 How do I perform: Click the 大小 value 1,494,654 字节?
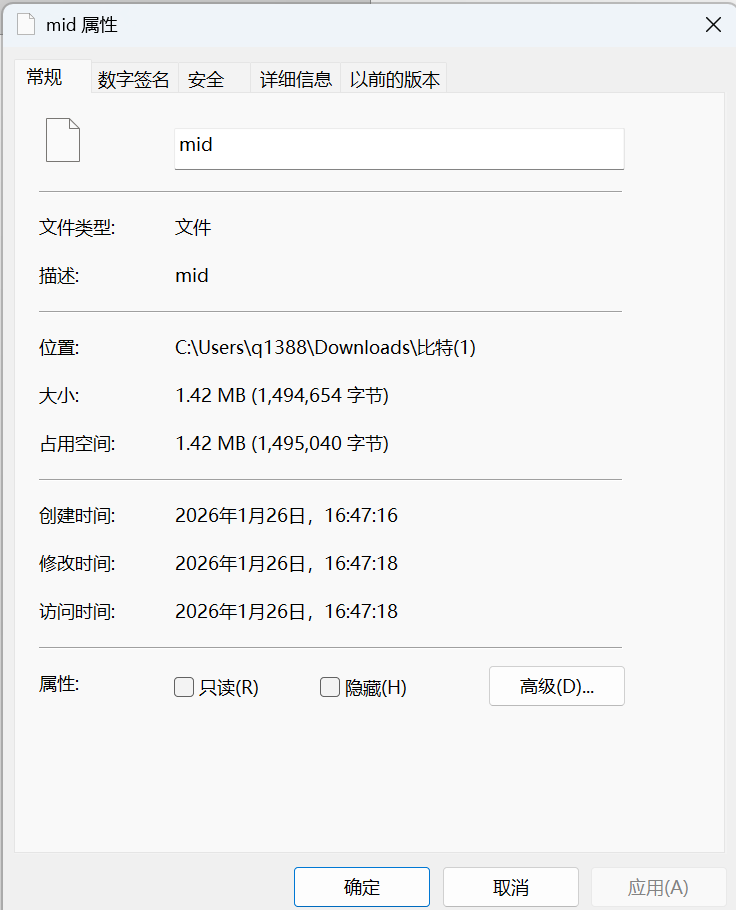coord(282,396)
